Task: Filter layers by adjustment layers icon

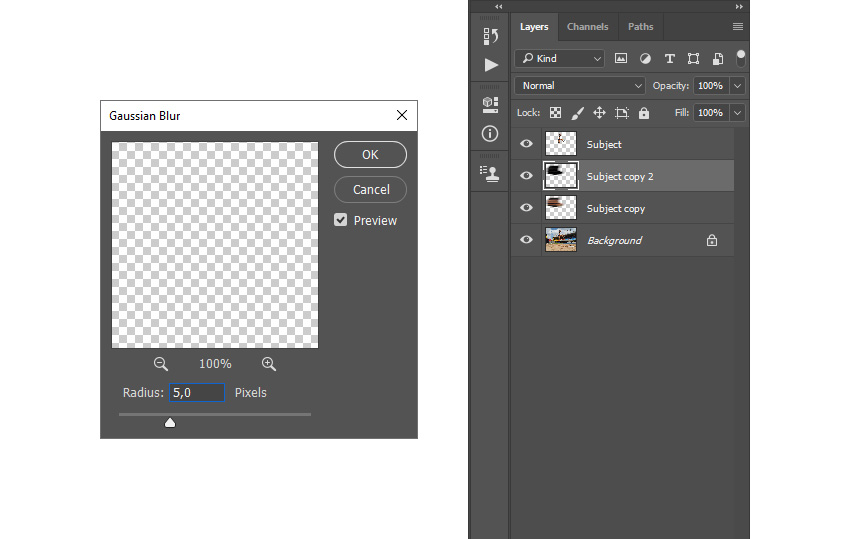Action: (645, 59)
